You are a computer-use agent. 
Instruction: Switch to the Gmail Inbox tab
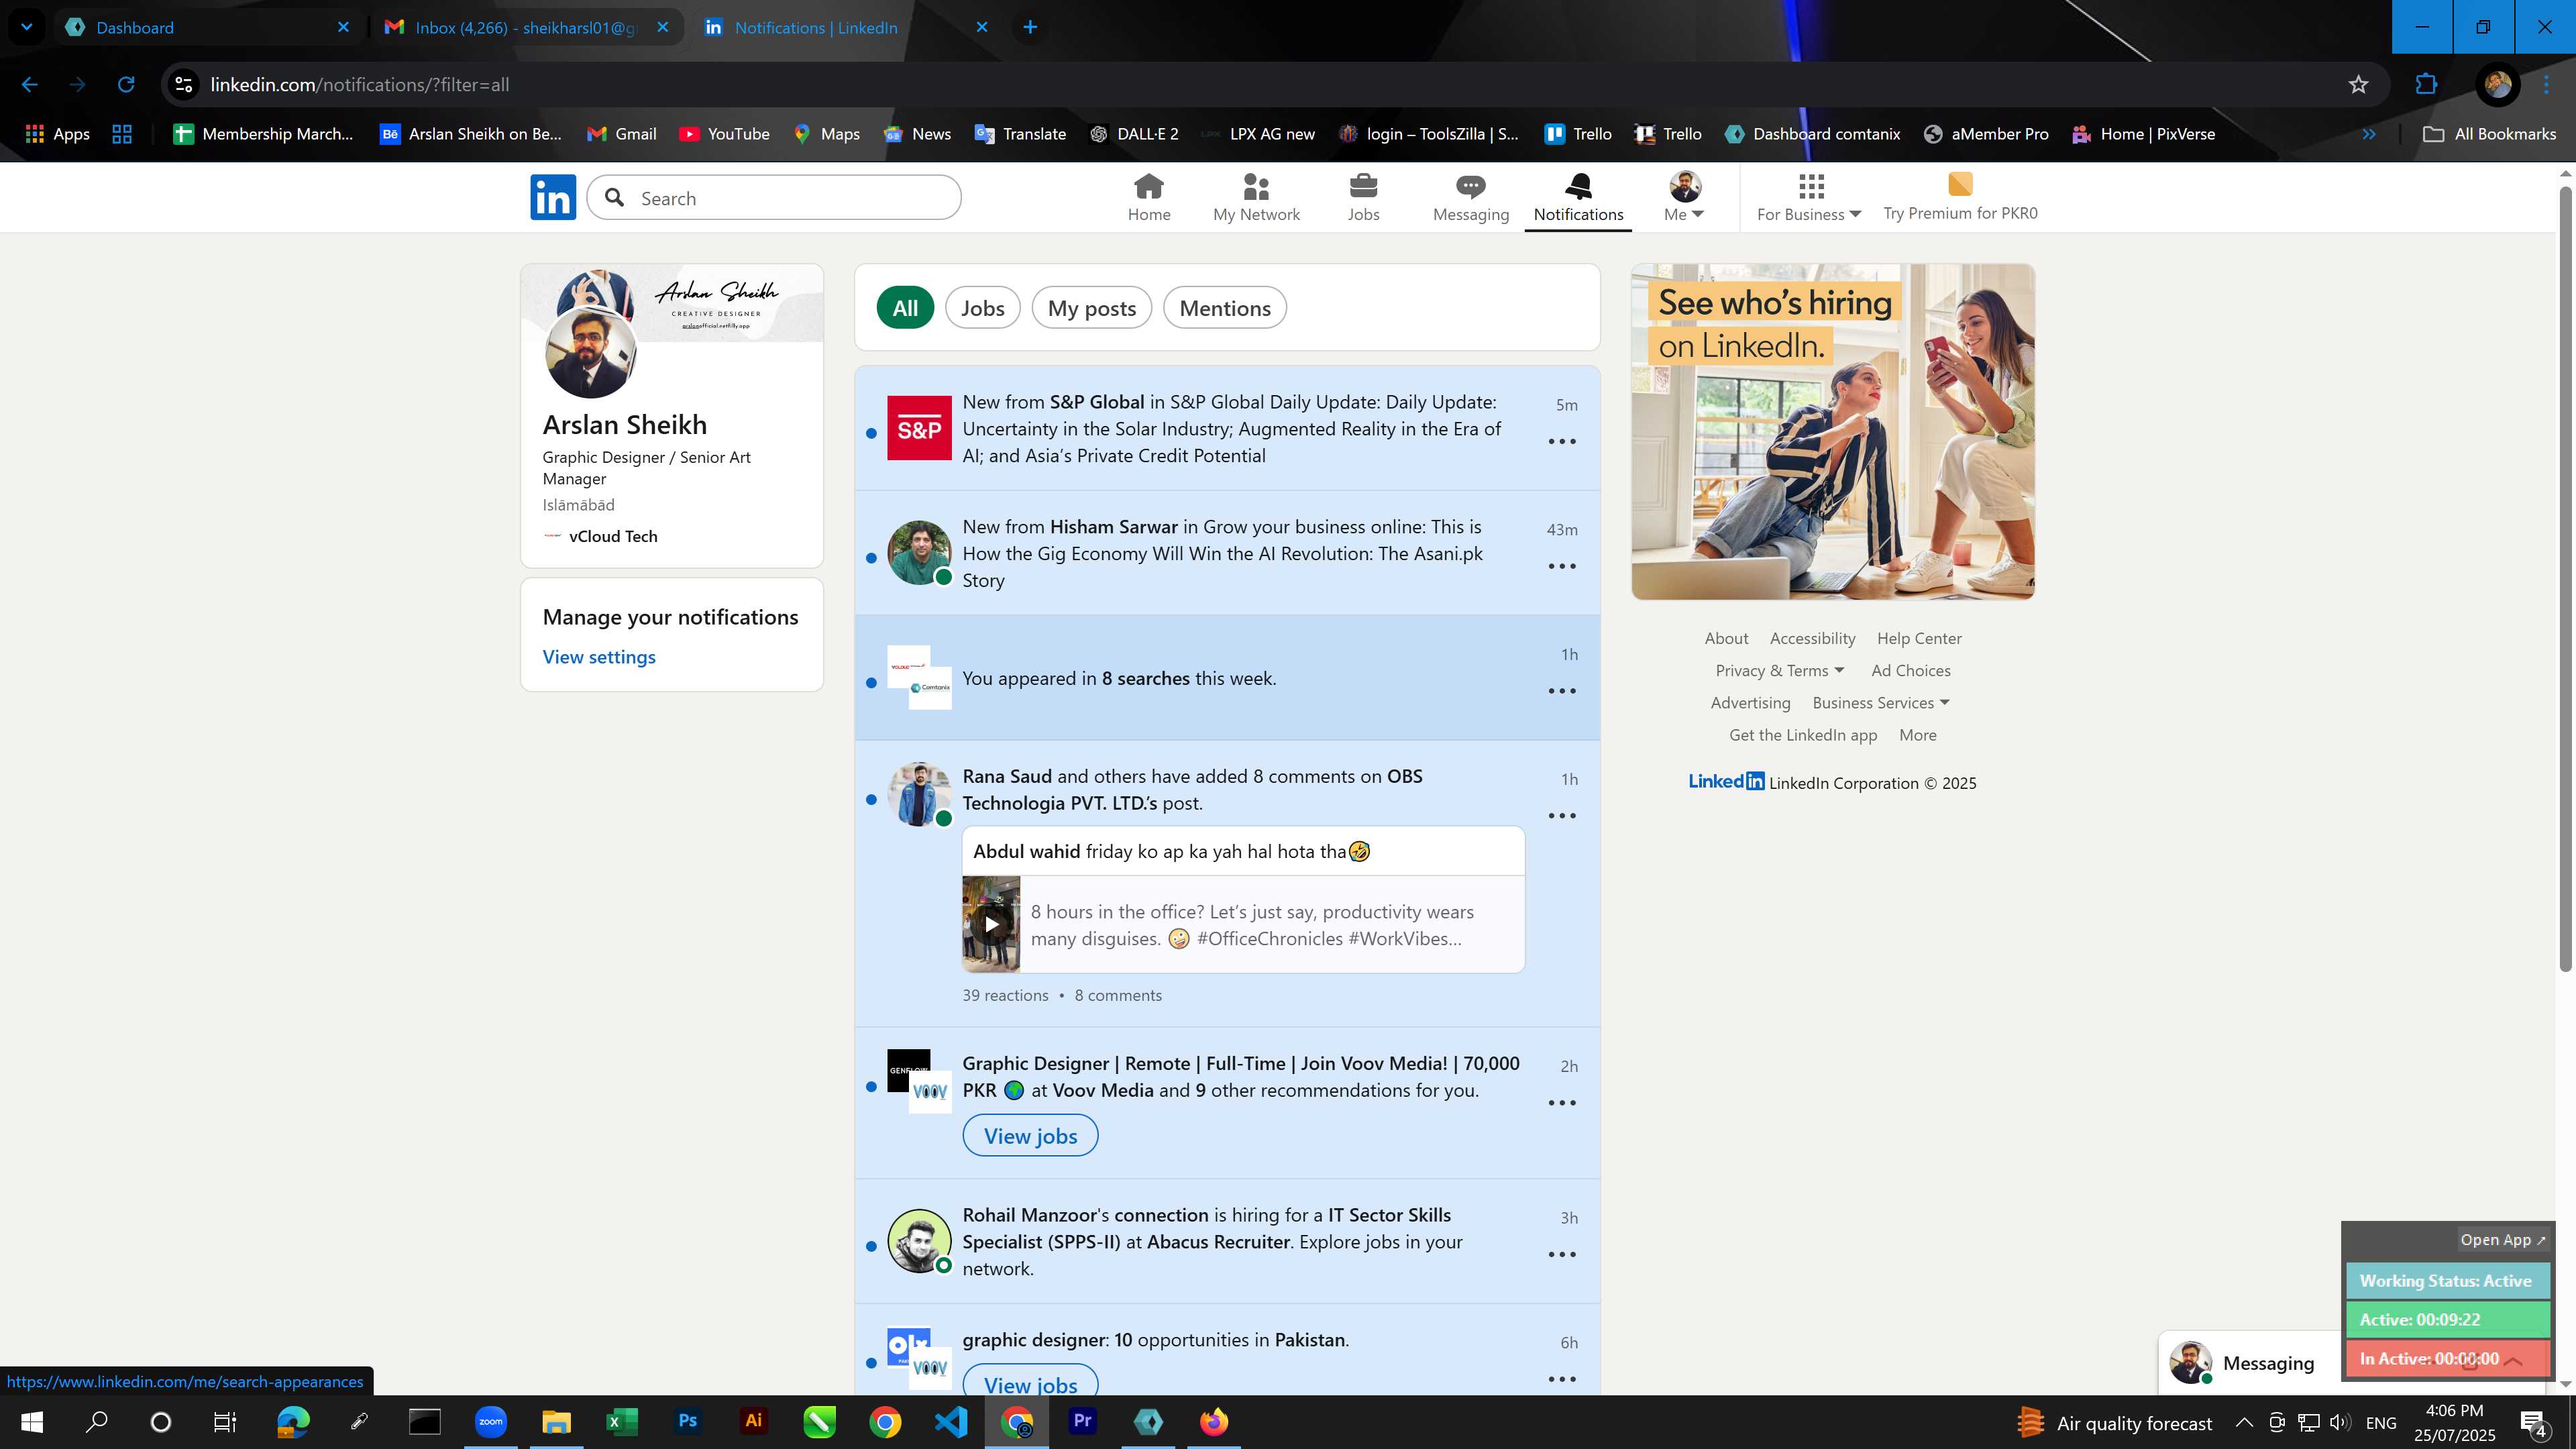(x=526, y=27)
